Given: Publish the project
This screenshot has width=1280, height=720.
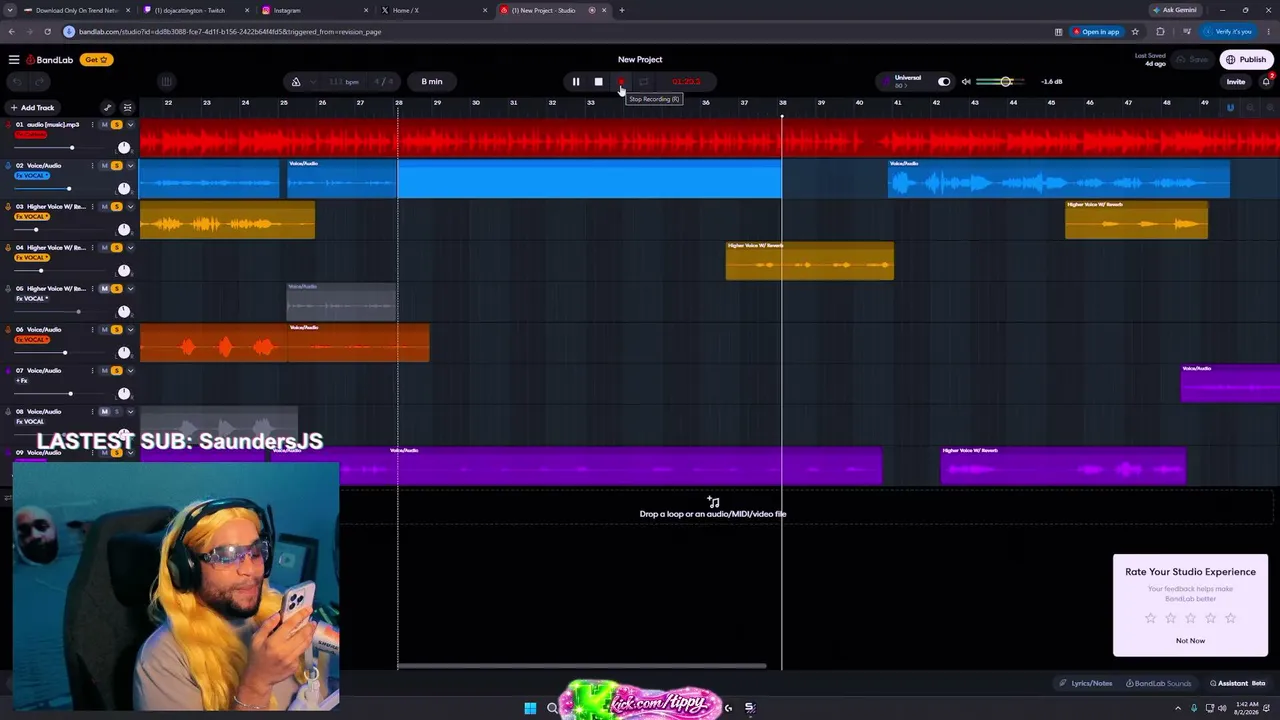Looking at the screenshot, I should pos(1246,60).
